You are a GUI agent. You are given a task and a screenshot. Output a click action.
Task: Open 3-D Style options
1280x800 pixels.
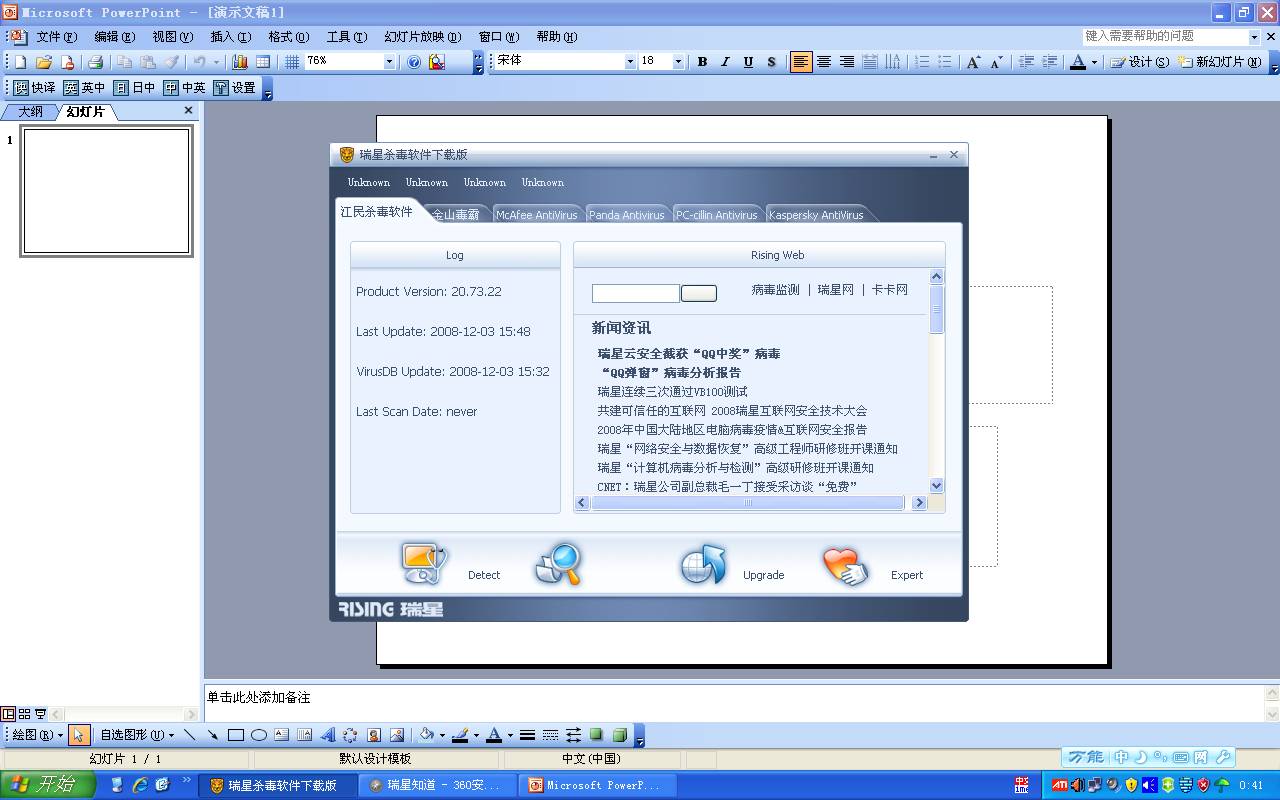point(619,735)
